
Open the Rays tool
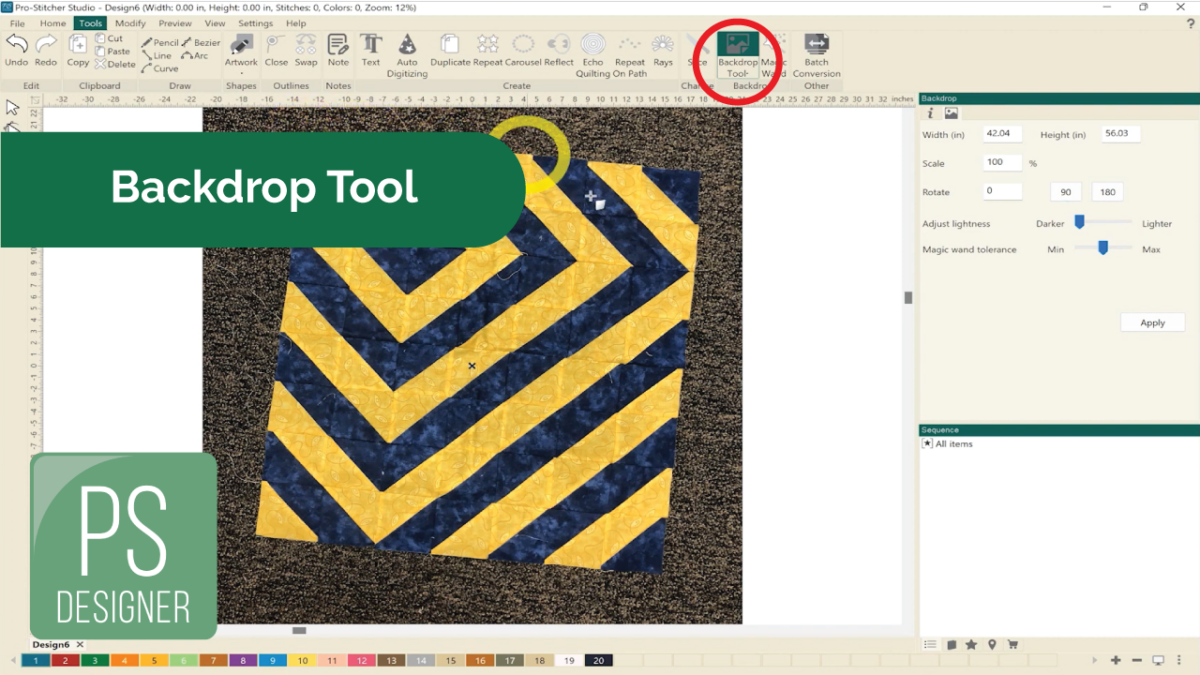click(x=663, y=45)
